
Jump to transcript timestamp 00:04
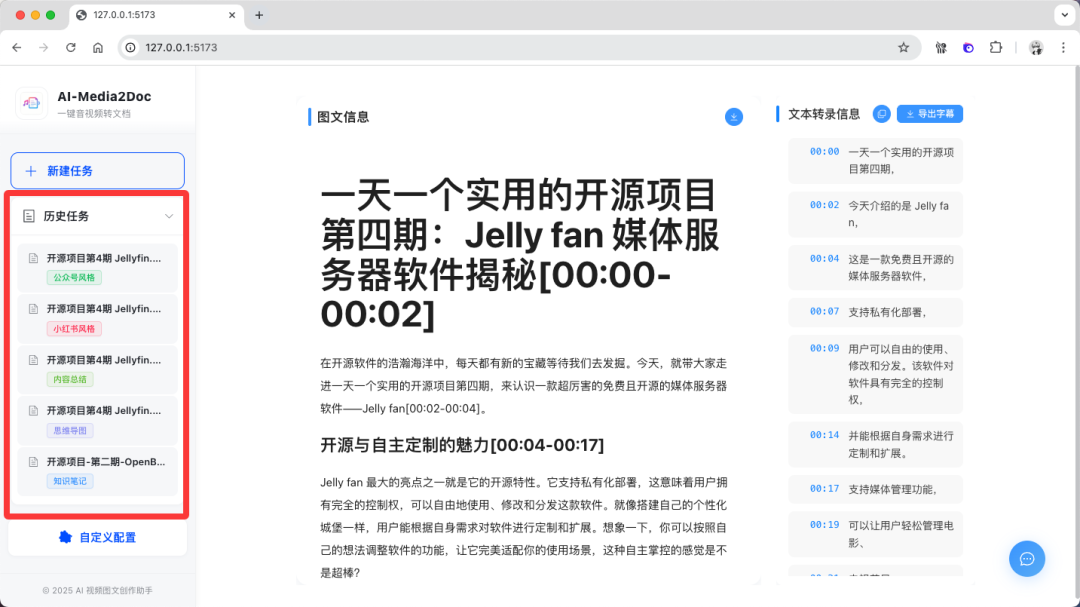824,258
